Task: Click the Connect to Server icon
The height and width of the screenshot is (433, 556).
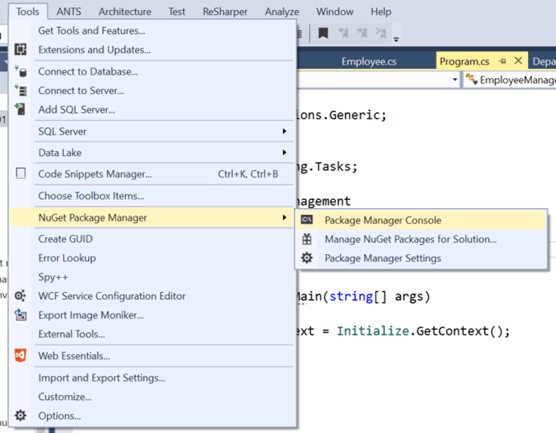Action: tap(21, 90)
